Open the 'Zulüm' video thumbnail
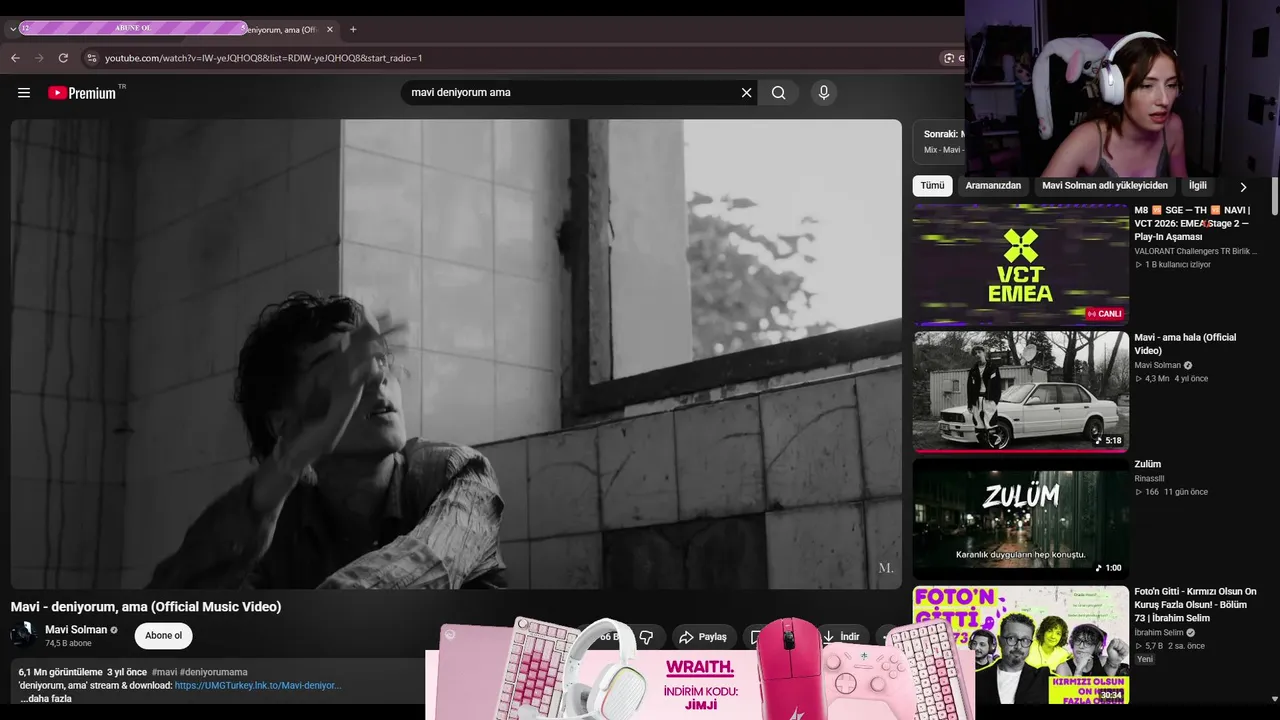The width and height of the screenshot is (1280, 720). pos(1021,519)
